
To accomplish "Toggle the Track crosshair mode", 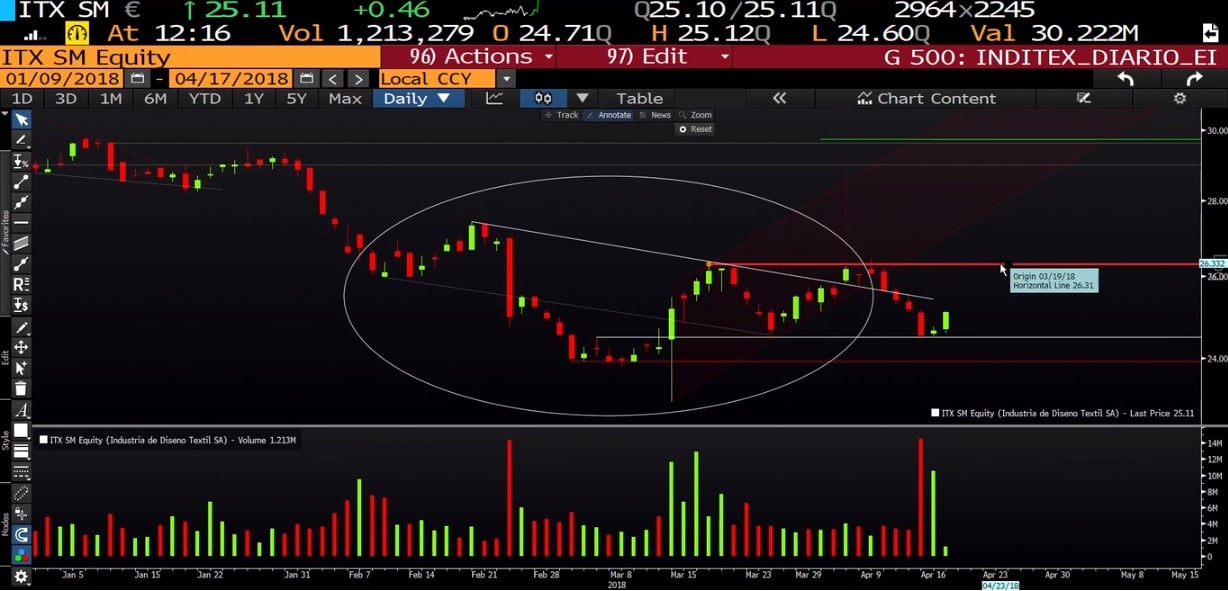I will pos(562,115).
